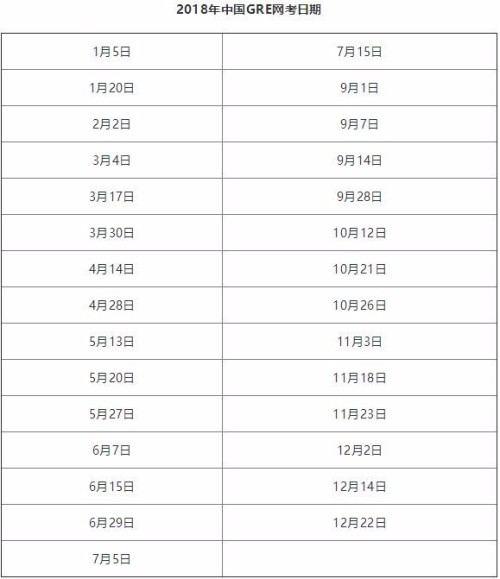Click the 6月15日 date

pyautogui.click(x=112, y=487)
